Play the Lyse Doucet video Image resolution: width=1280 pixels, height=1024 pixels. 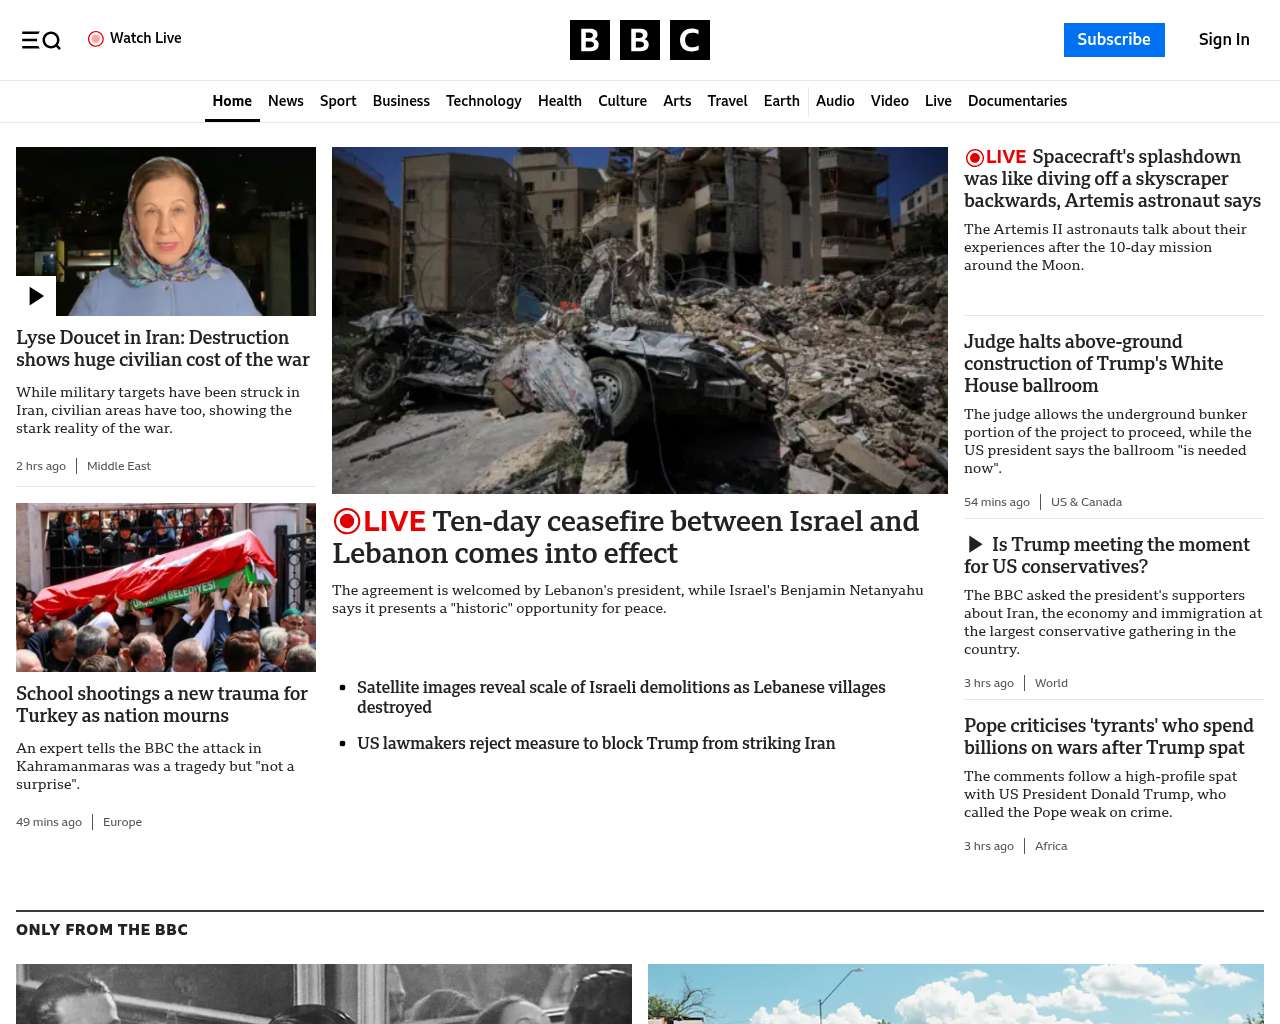[36, 296]
